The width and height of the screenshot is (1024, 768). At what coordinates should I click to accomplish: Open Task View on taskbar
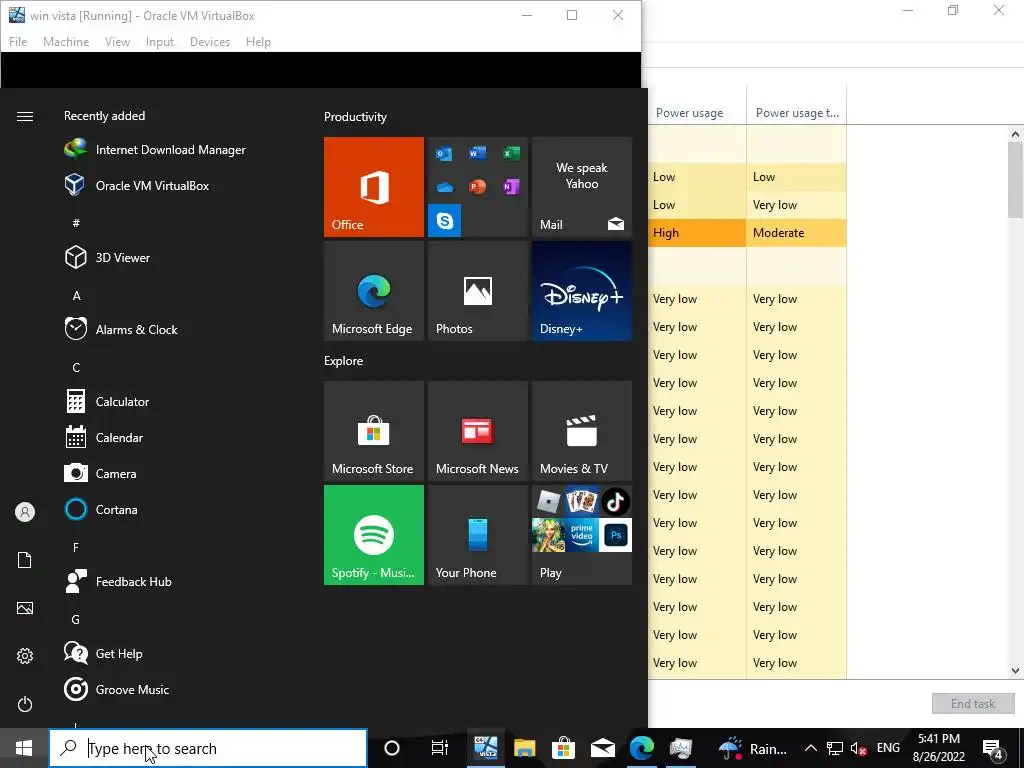[440, 748]
